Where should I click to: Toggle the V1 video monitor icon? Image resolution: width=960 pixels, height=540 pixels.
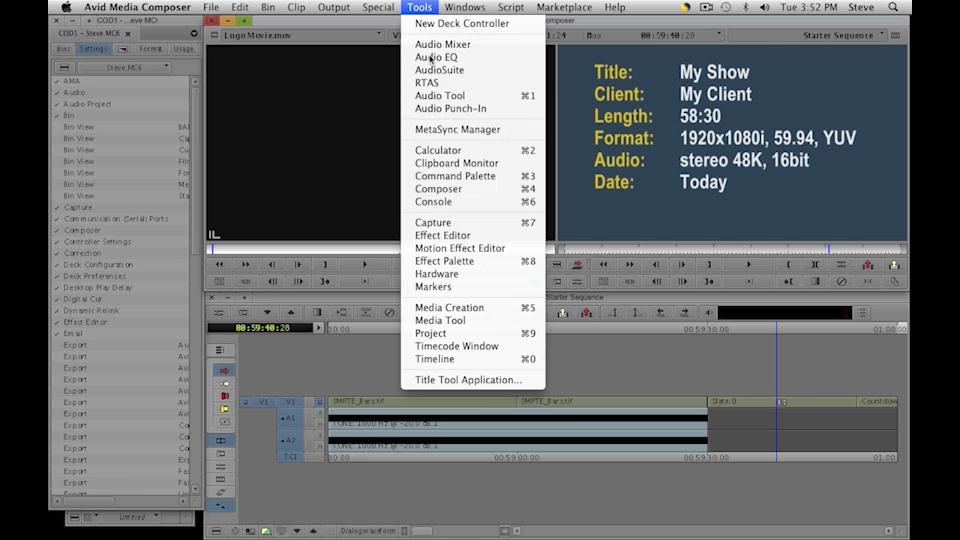319,402
